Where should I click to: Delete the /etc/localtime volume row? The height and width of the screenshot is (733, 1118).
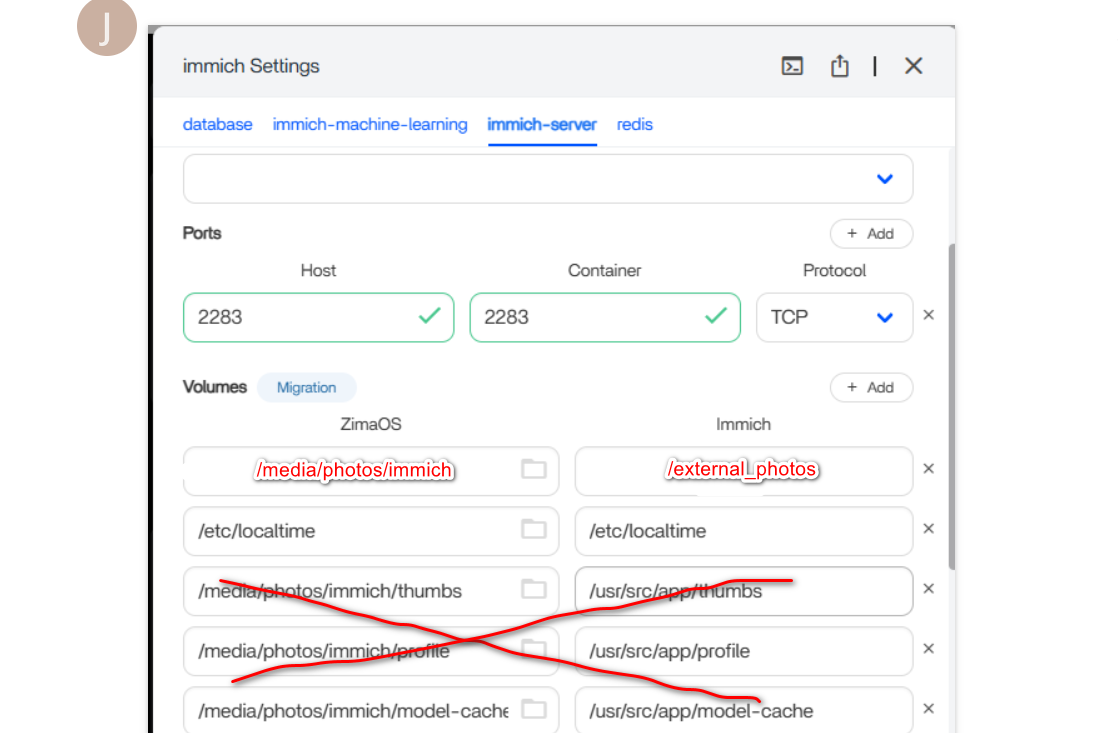(928, 528)
